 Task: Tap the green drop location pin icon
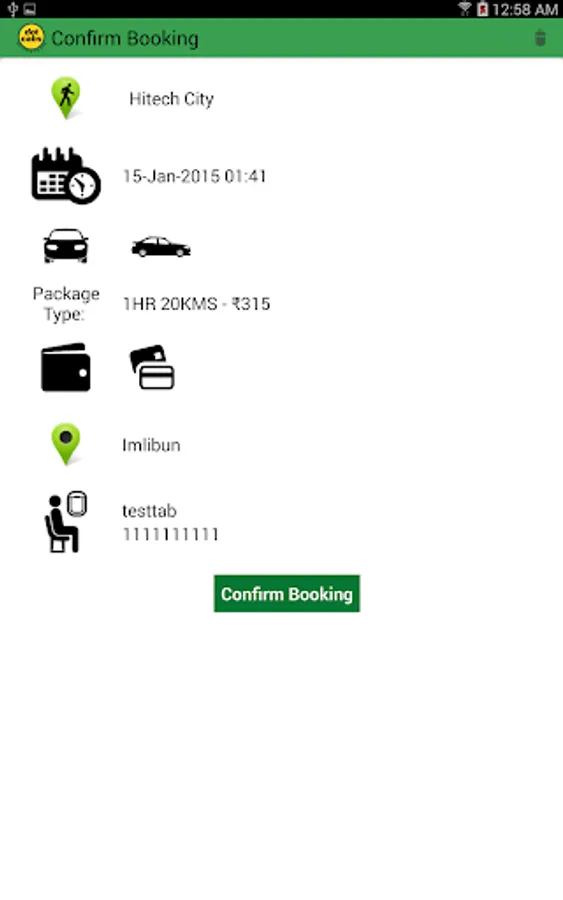(x=66, y=444)
